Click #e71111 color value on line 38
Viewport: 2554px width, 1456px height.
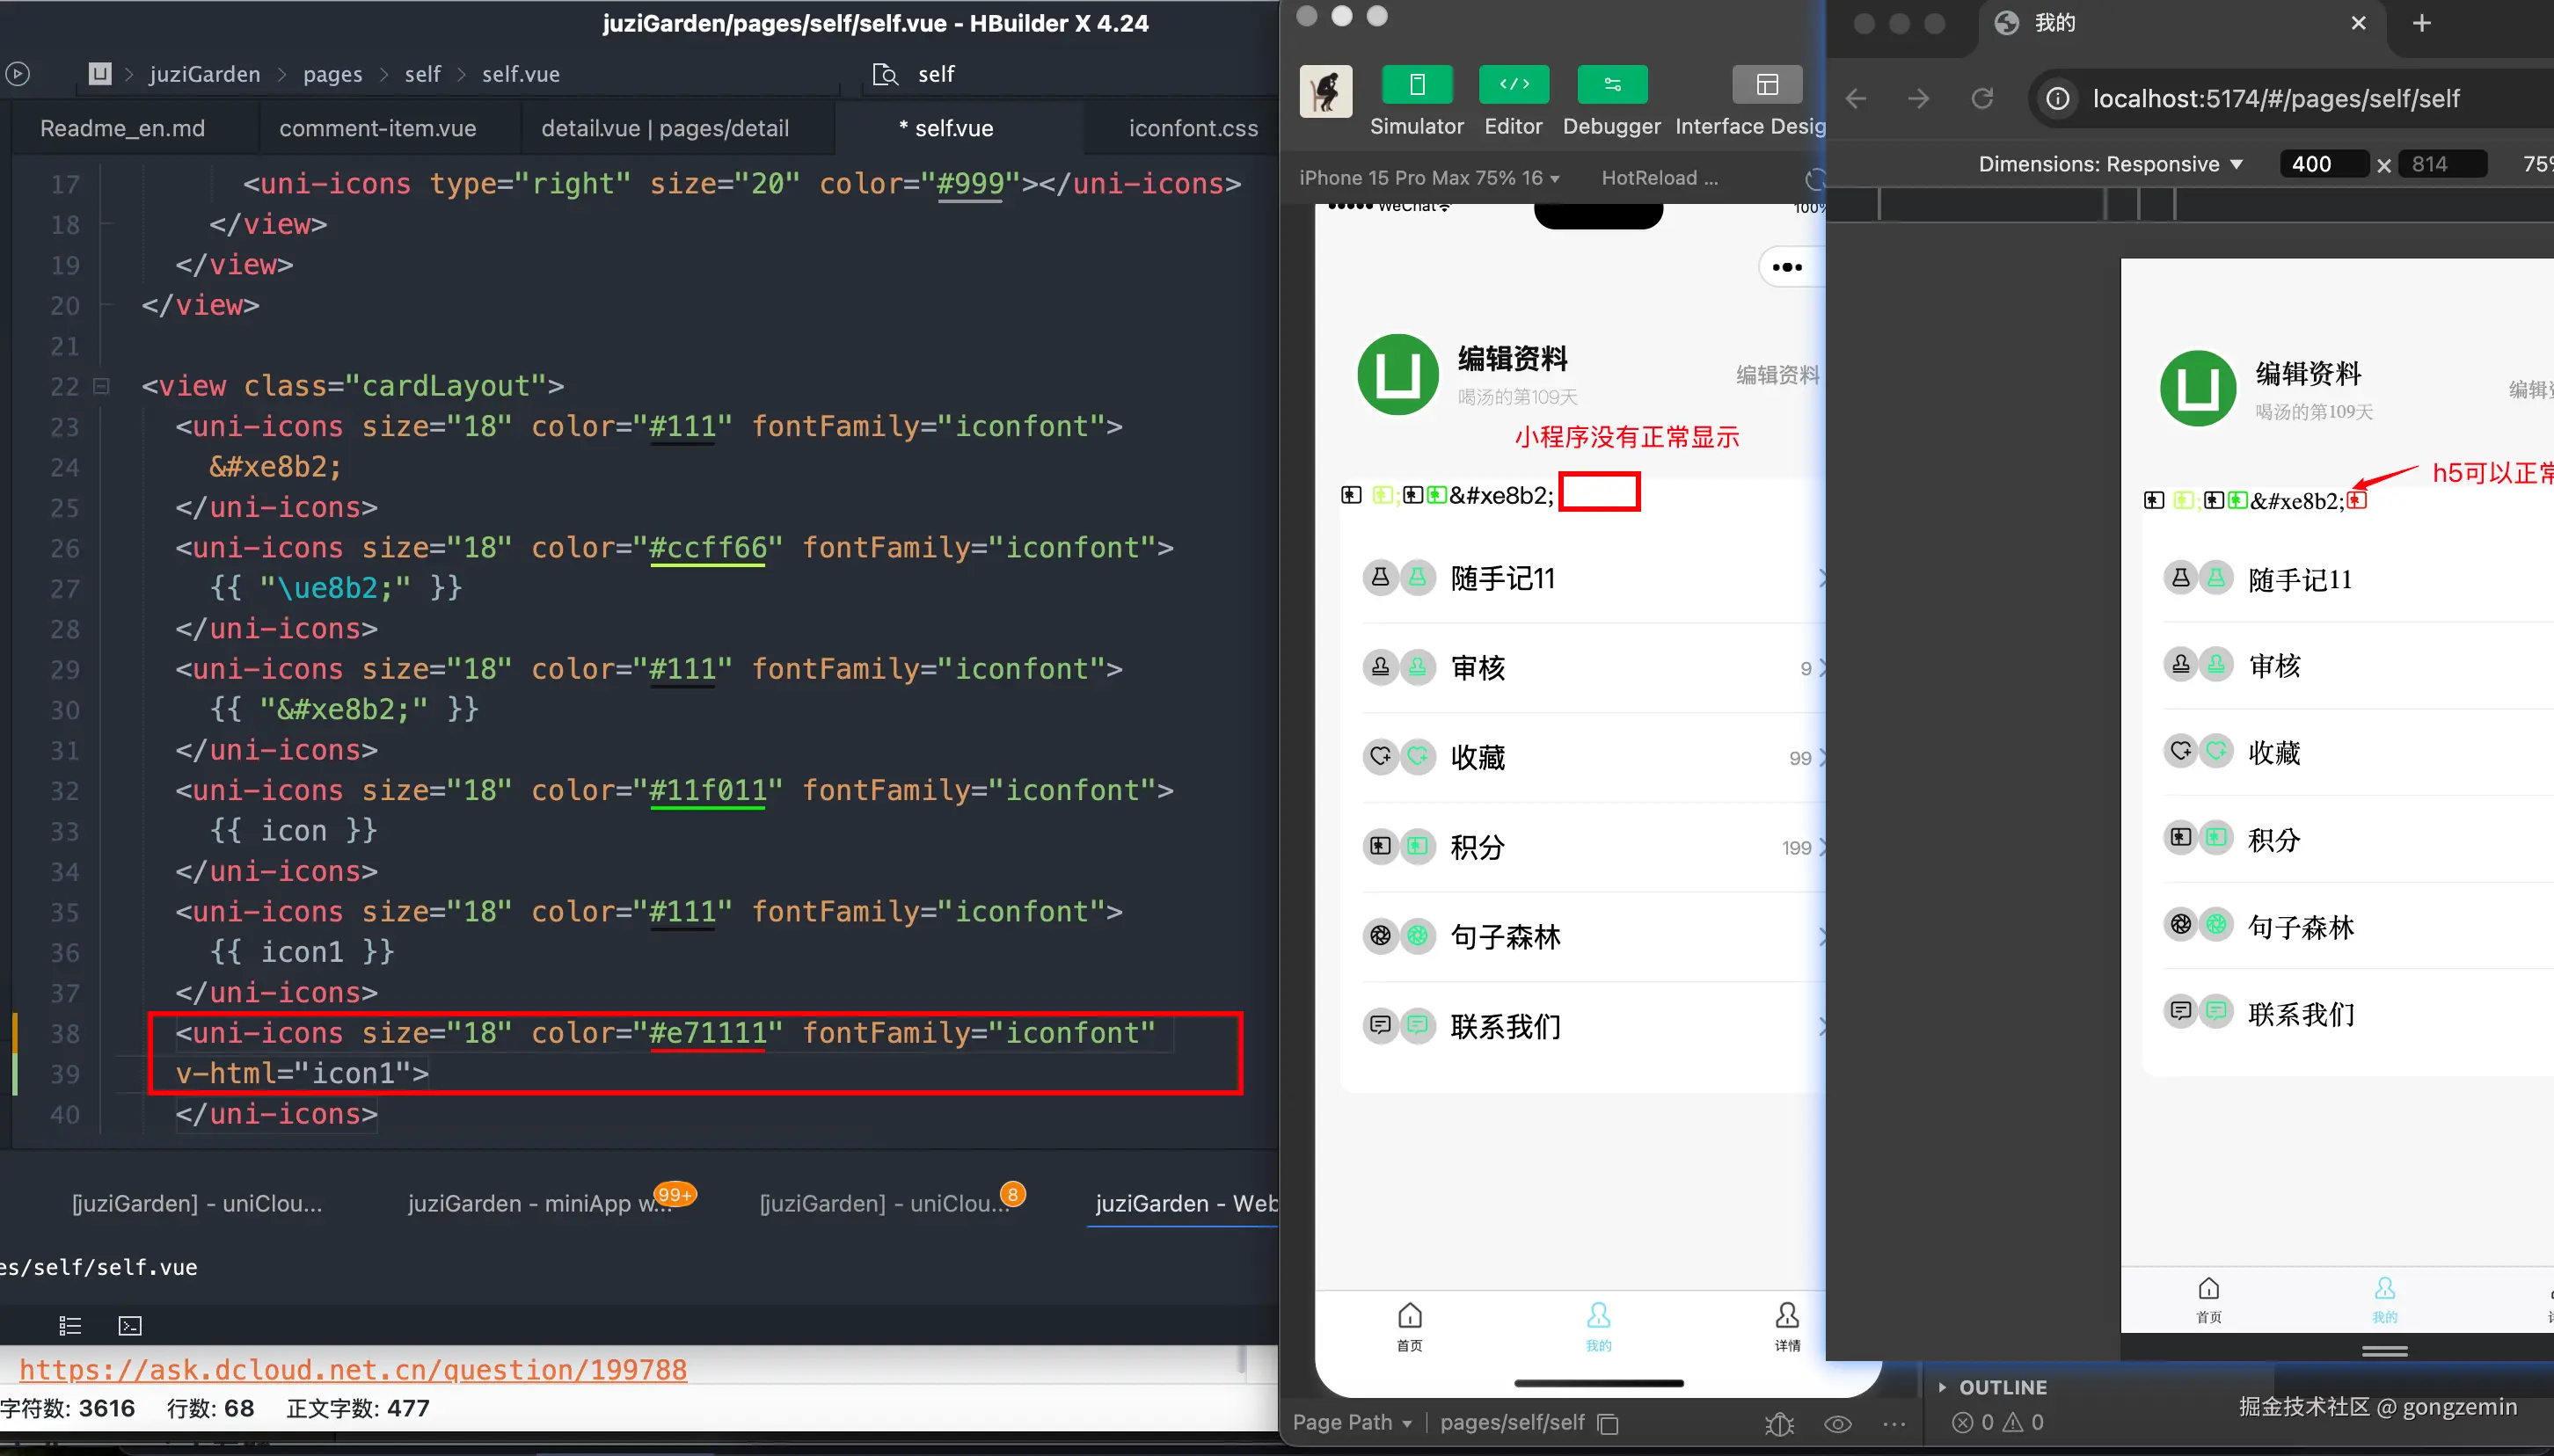(x=707, y=1033)
